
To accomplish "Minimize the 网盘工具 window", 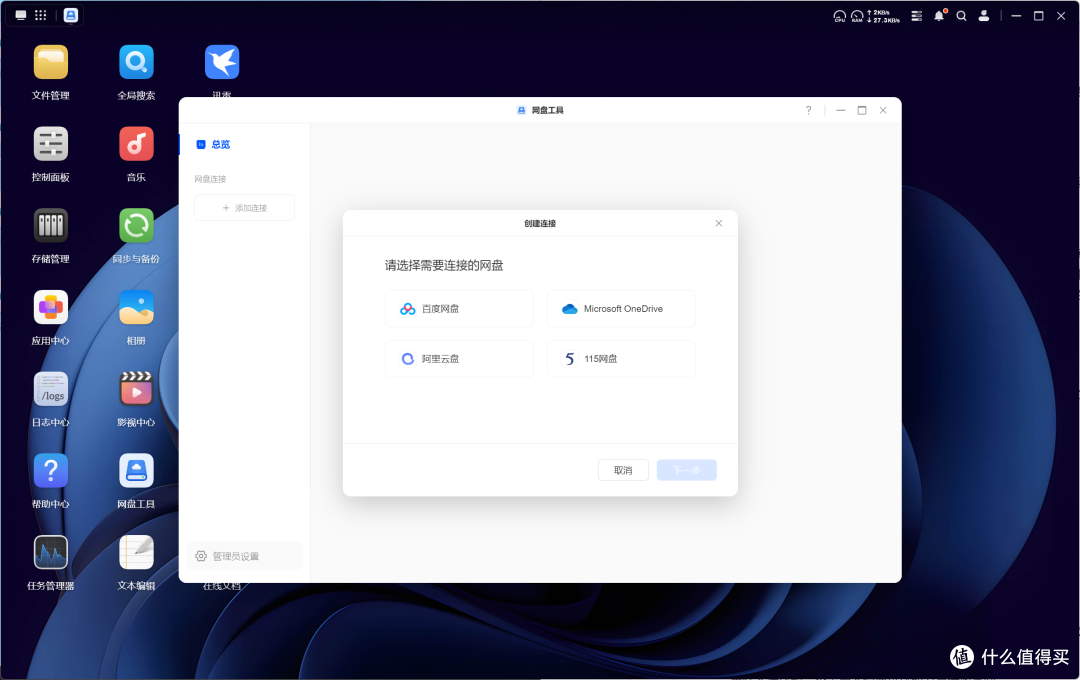I will click(840, 110).
